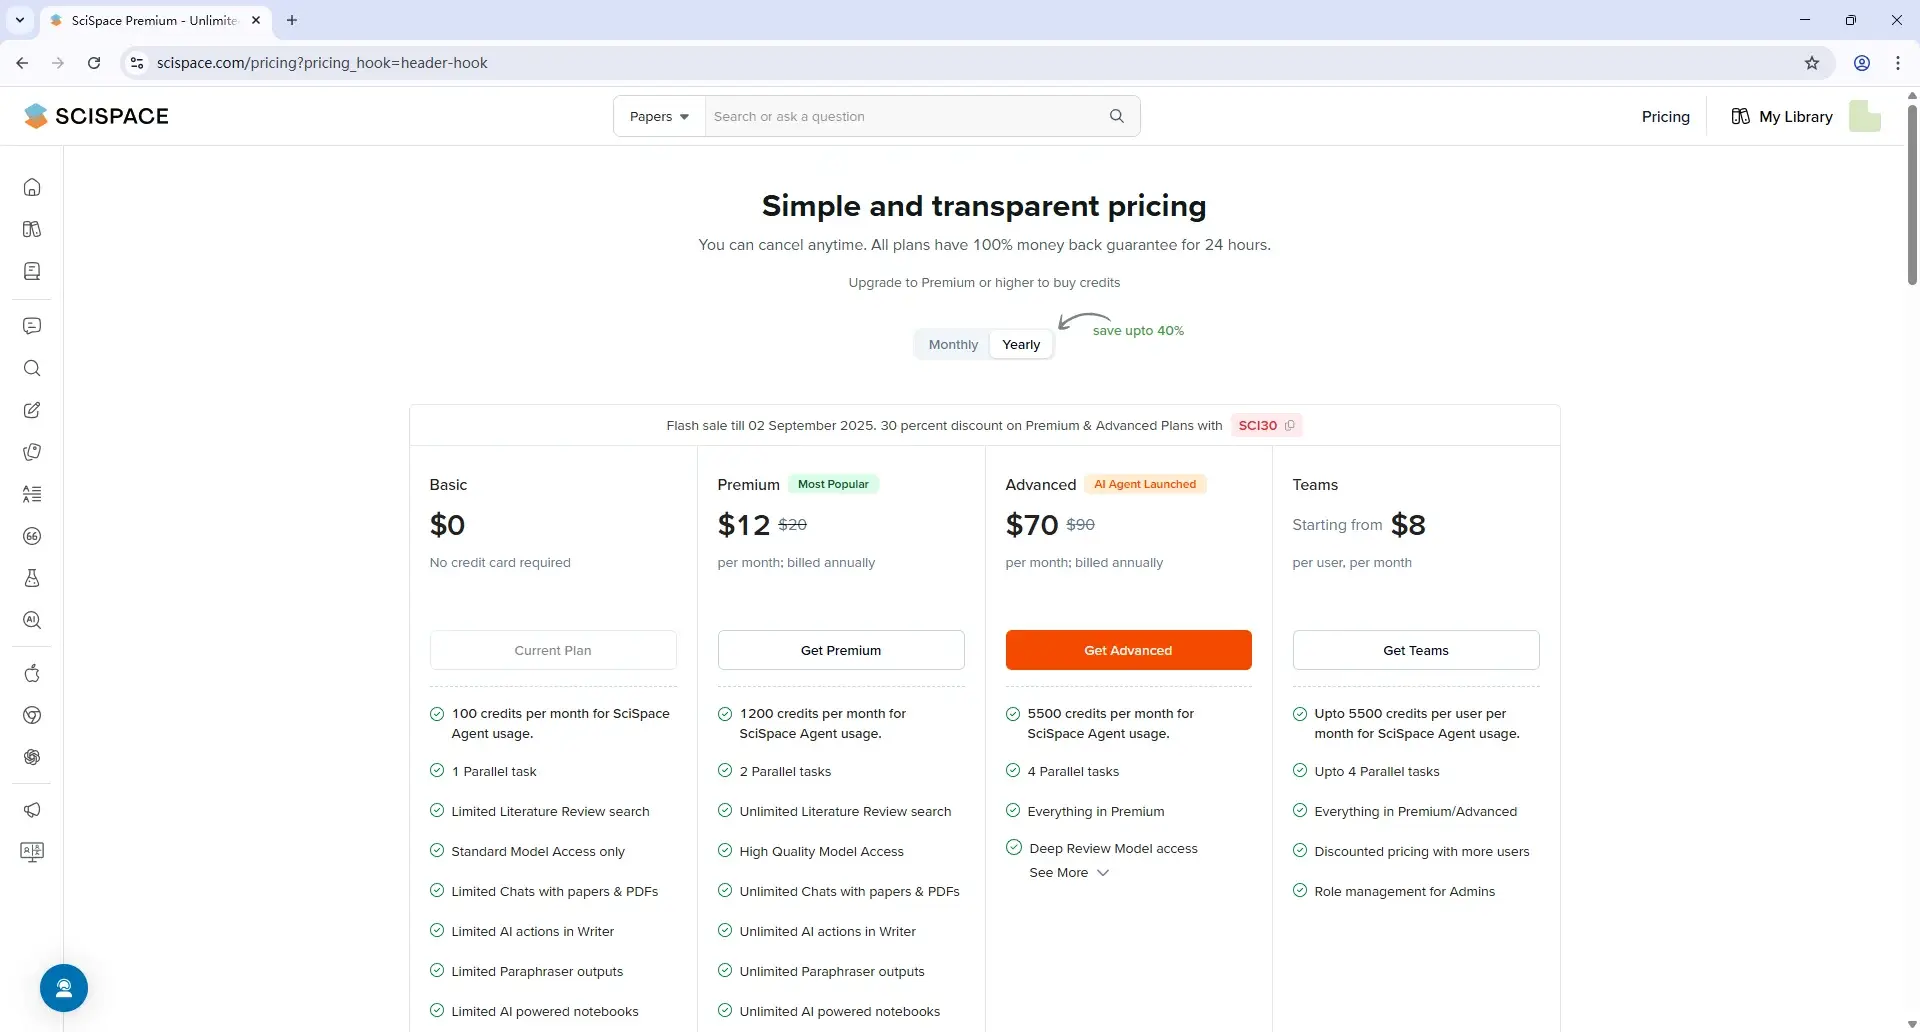Switch billing to Monthly
Viewport: 1920px width, 1032px height.
(x=953, y=344)
